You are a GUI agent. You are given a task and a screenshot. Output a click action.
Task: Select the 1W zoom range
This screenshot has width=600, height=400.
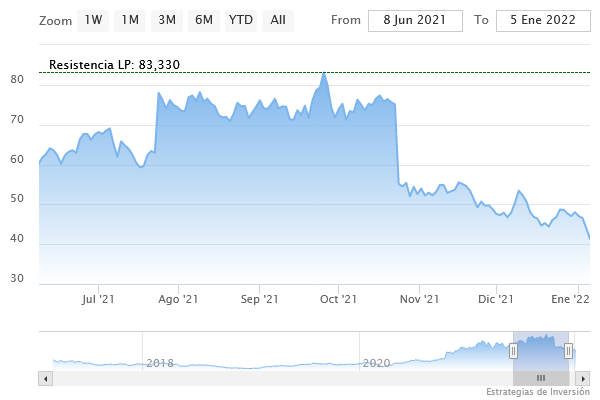(93, 20)
